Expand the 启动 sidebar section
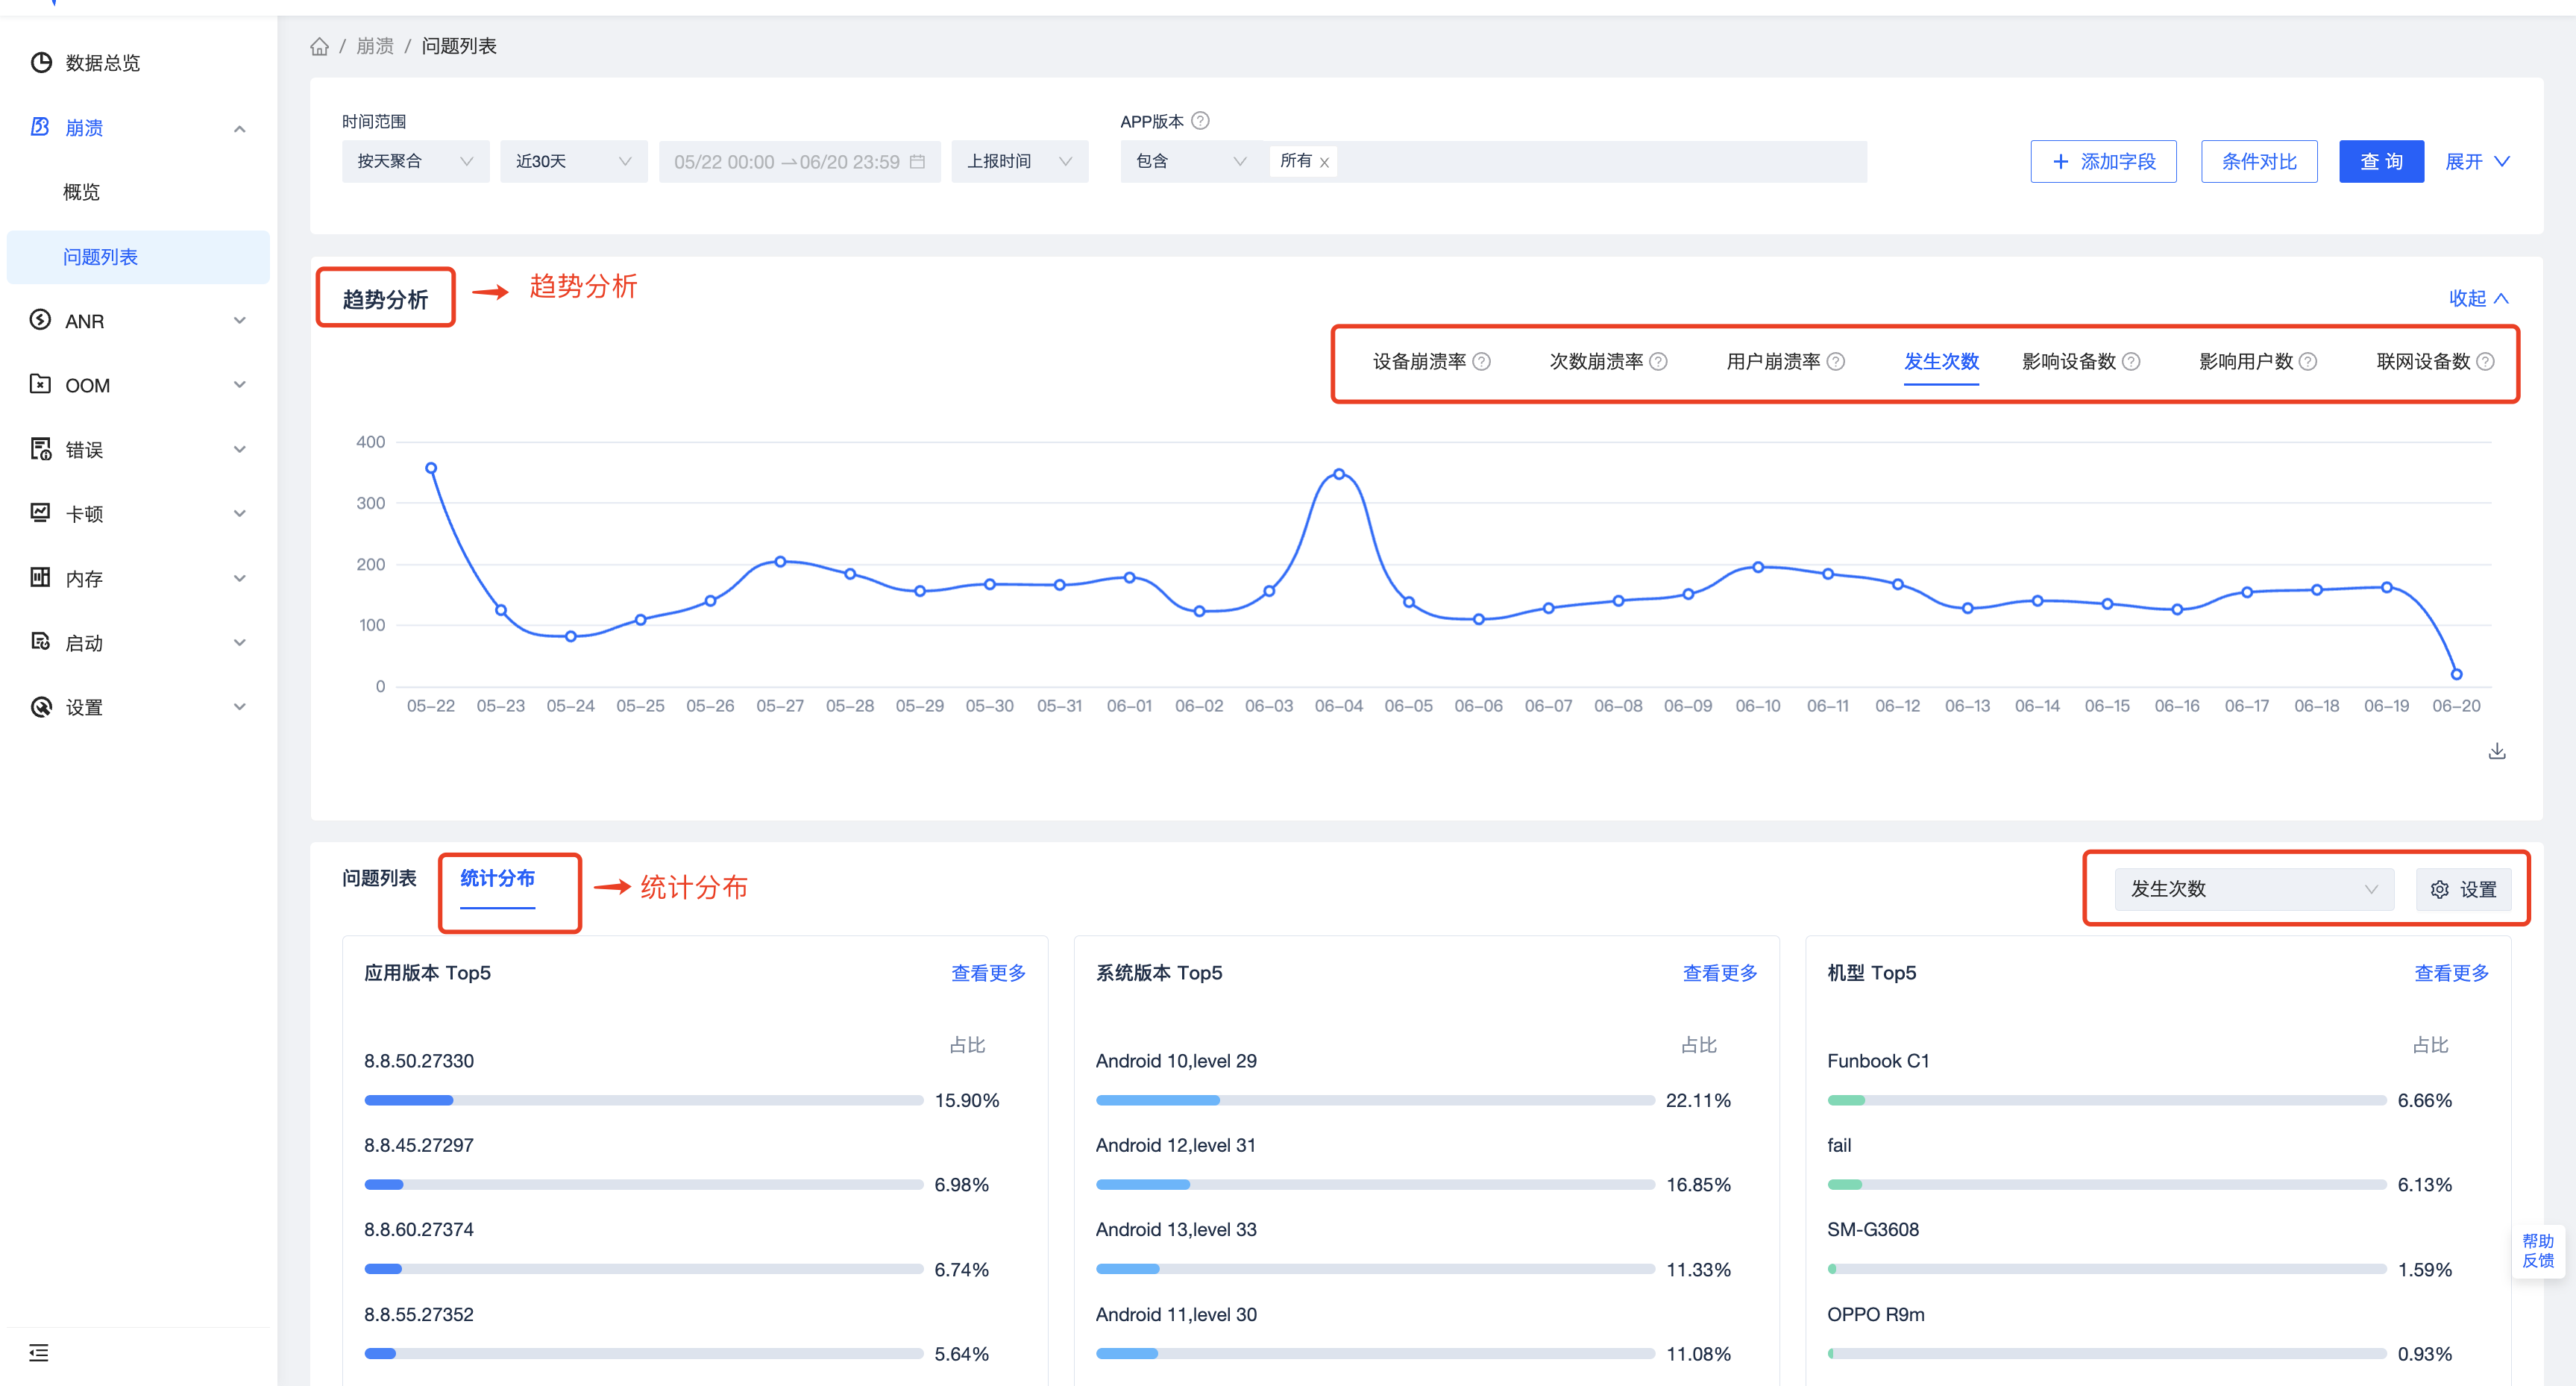The image size is (2576, 1386). (240, 643)
